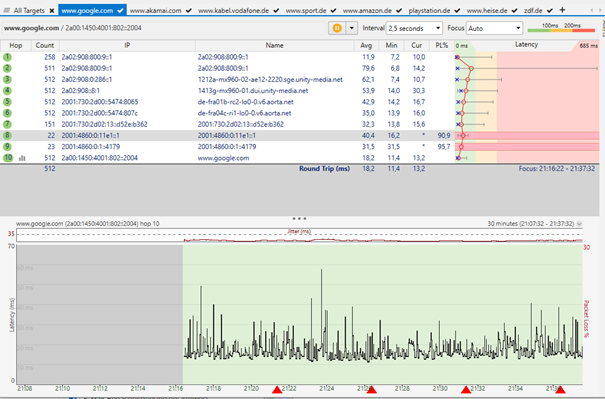Screen dimensions: 605x399
Task: Click the Latency graph column header
Action: tap(526, 45)
